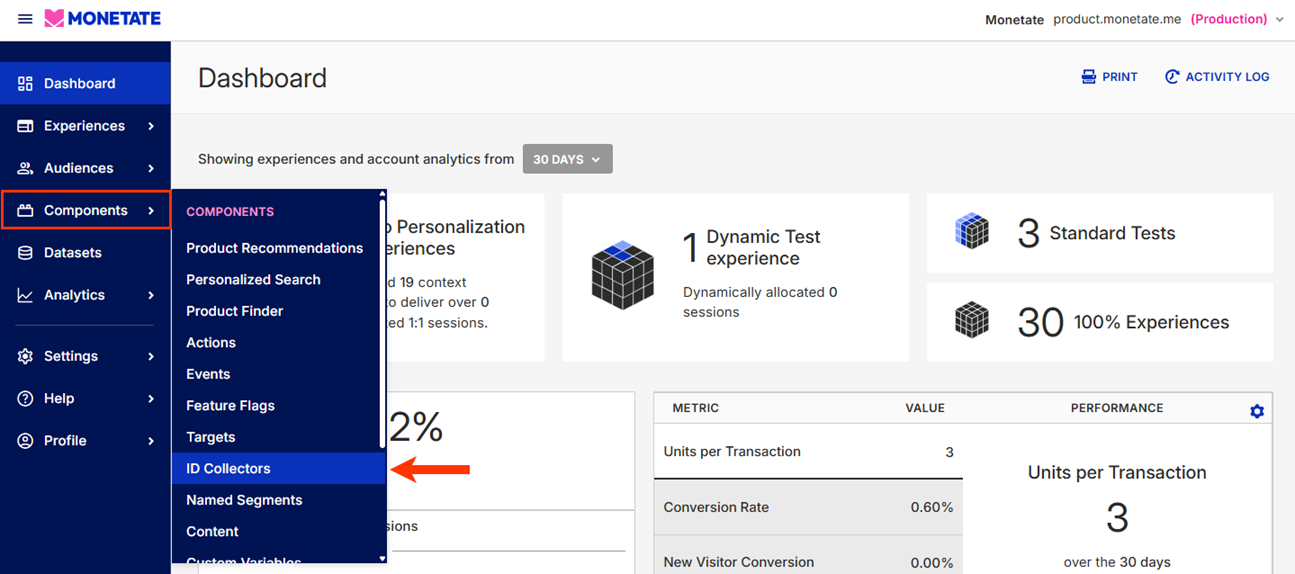Select the Units per Transaction metric row
Viewport: 1295px width, 574px height.
[808, 452]
